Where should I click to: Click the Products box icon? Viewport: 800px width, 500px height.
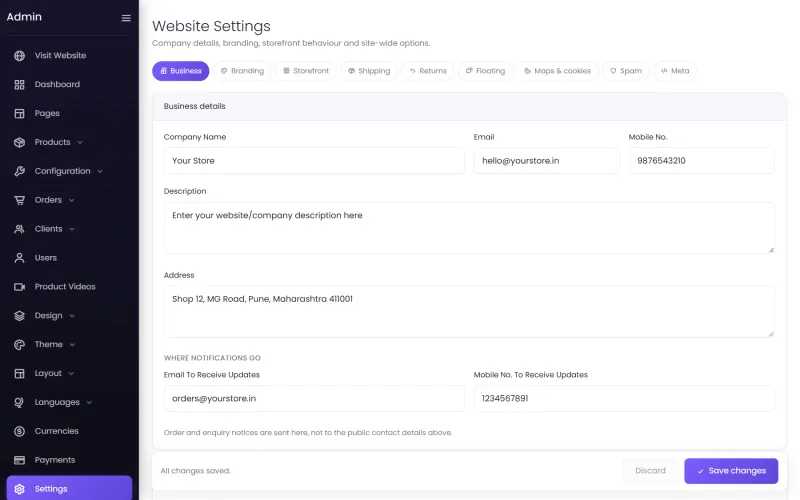coord(19,142)
